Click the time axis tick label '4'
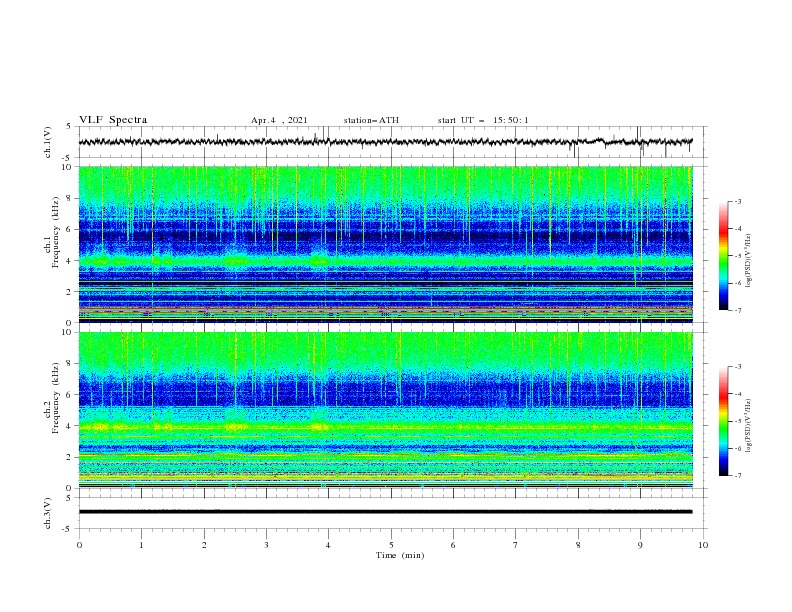Image resolution: width=792 pixels, height=612 pixels. click(328, 545)
